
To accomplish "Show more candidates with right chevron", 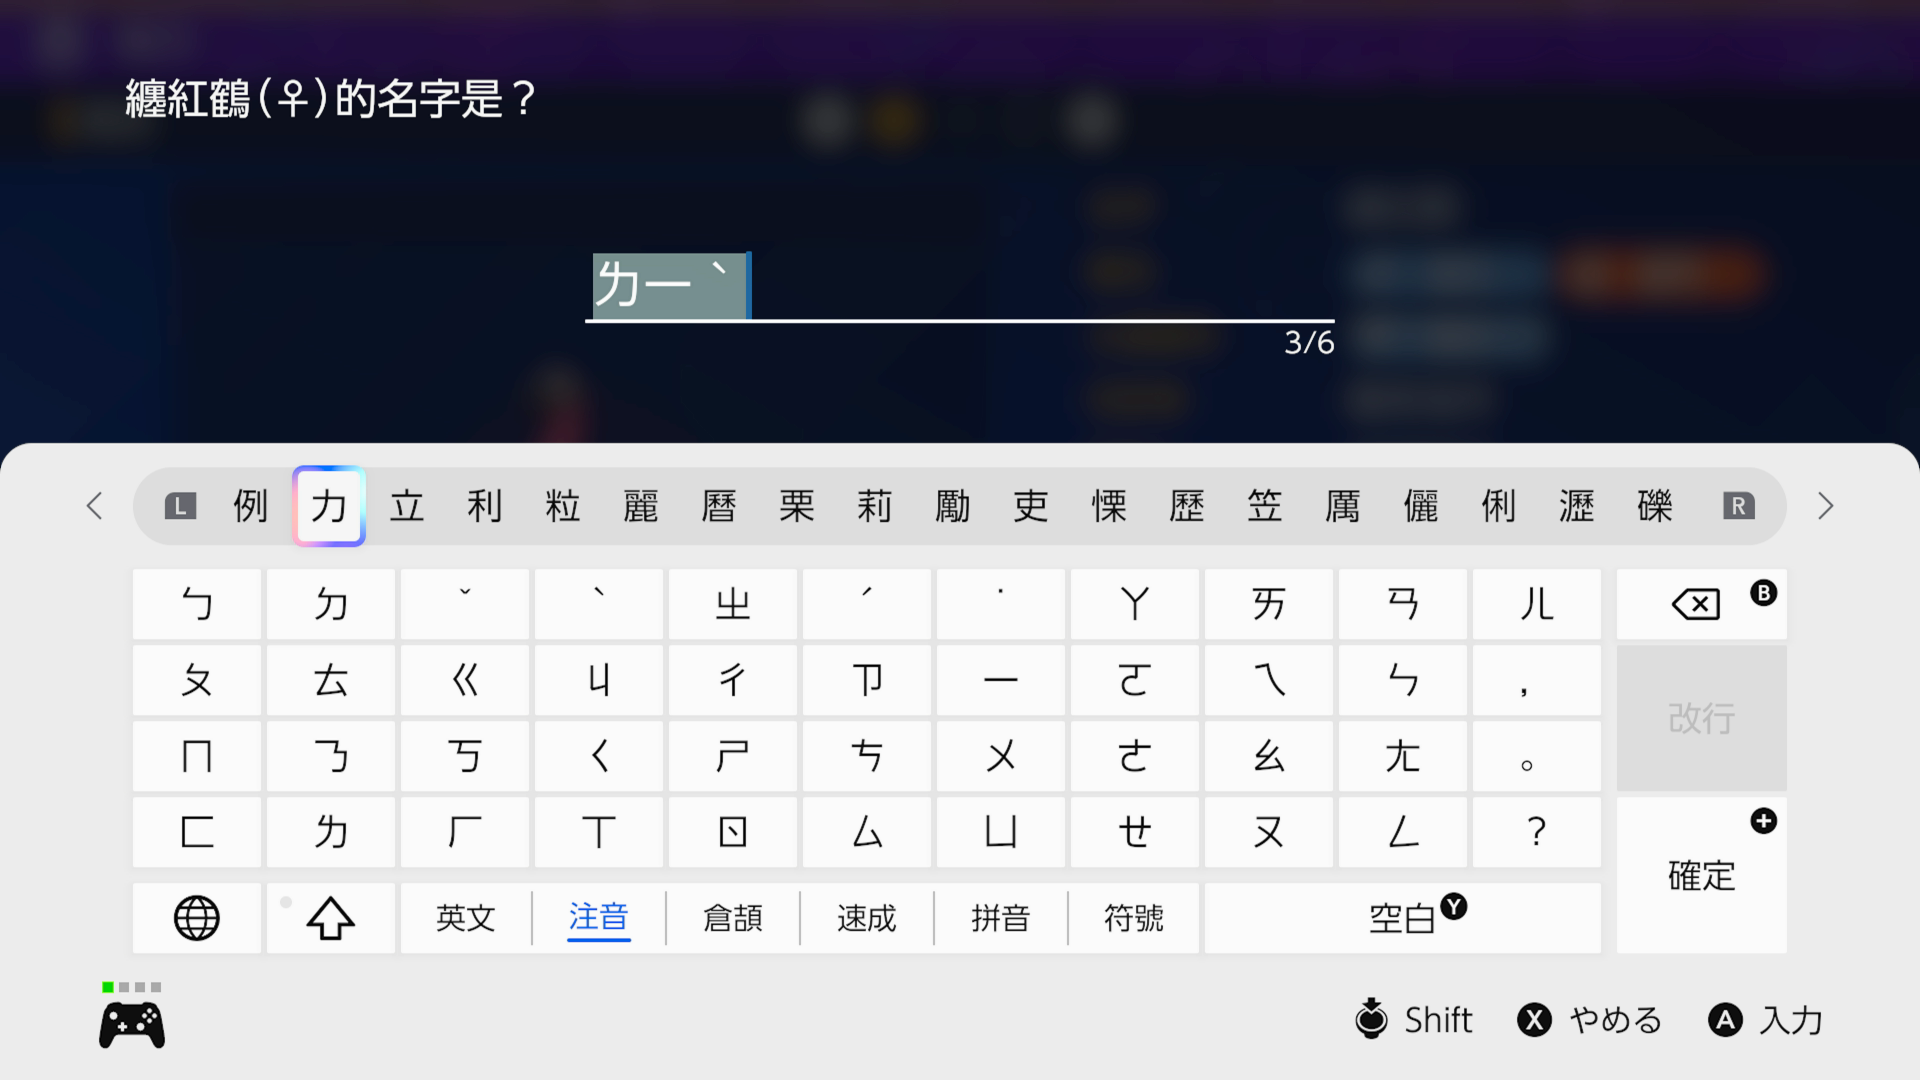I will pyautogui.click(x=1825, y=506).
